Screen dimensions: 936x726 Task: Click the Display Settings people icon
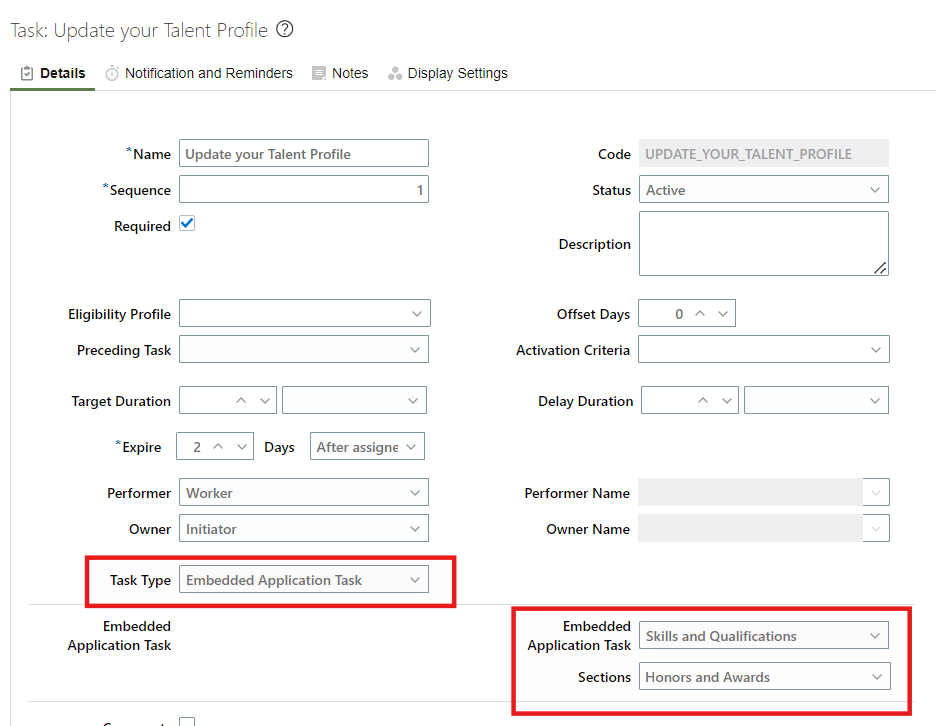(x=395, y=72)
